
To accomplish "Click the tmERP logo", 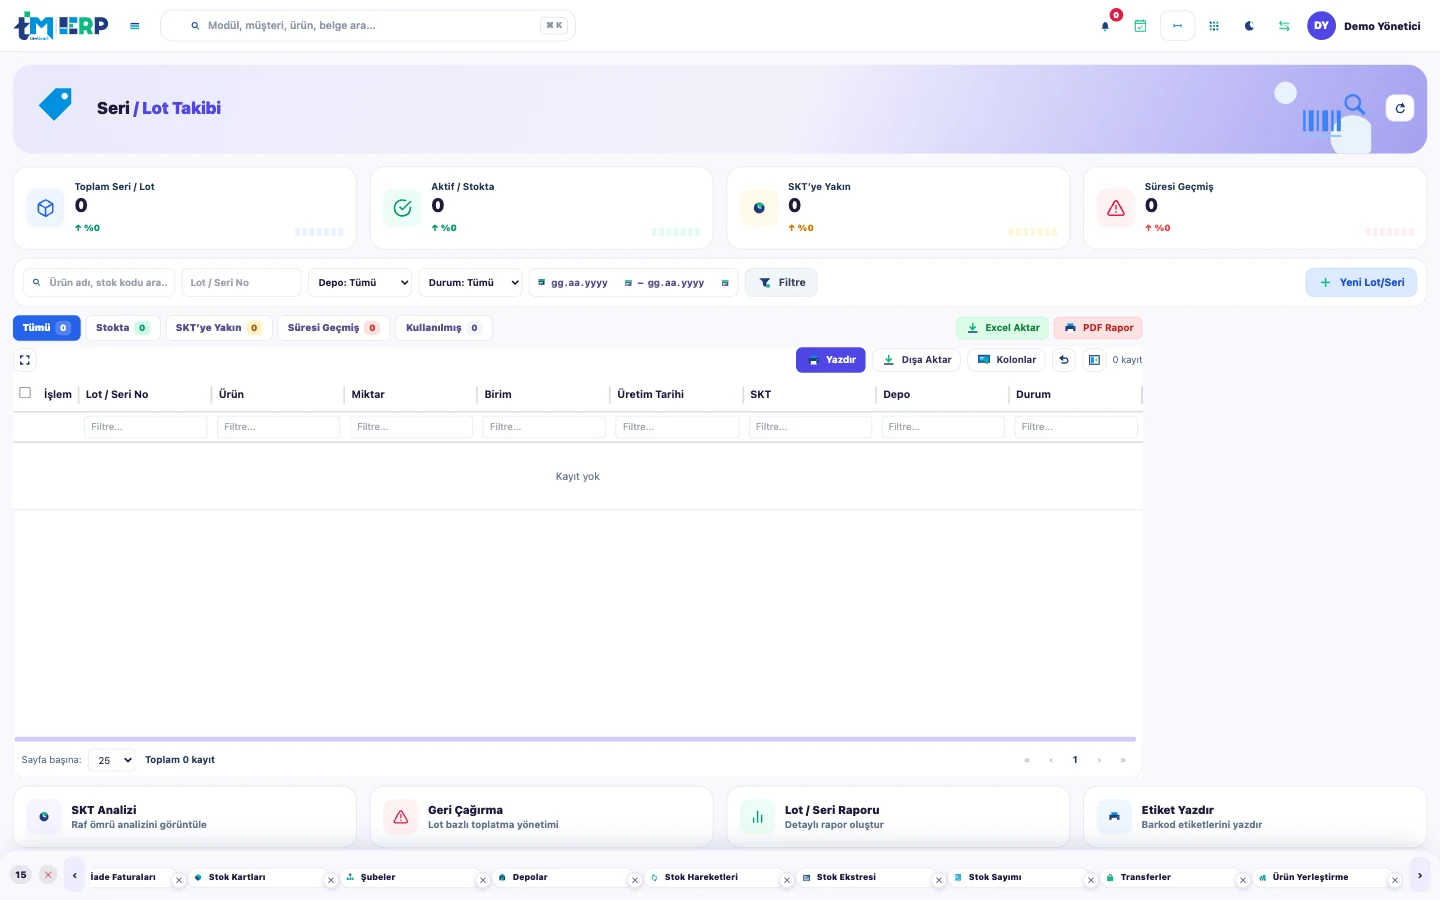I will point(61,26).
